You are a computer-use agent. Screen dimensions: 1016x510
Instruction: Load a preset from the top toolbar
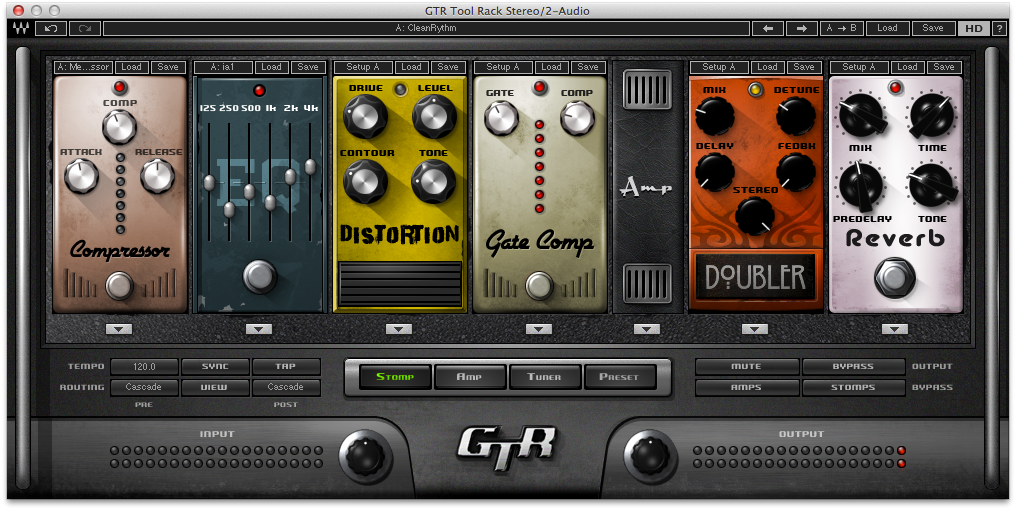(887, 29)
